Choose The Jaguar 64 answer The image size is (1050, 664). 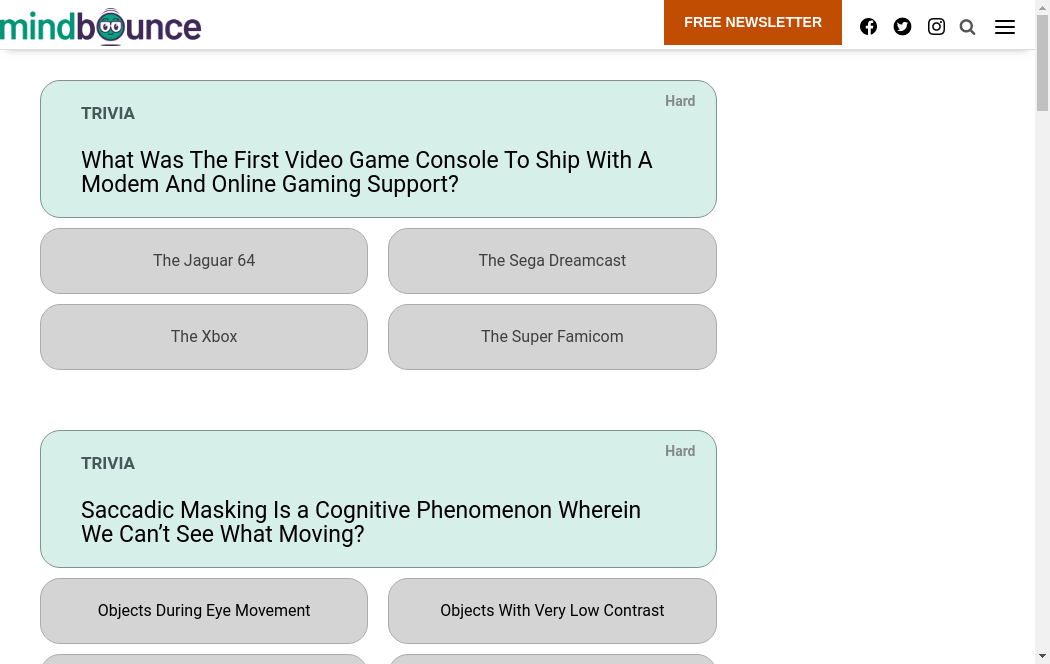pos(204,261)
